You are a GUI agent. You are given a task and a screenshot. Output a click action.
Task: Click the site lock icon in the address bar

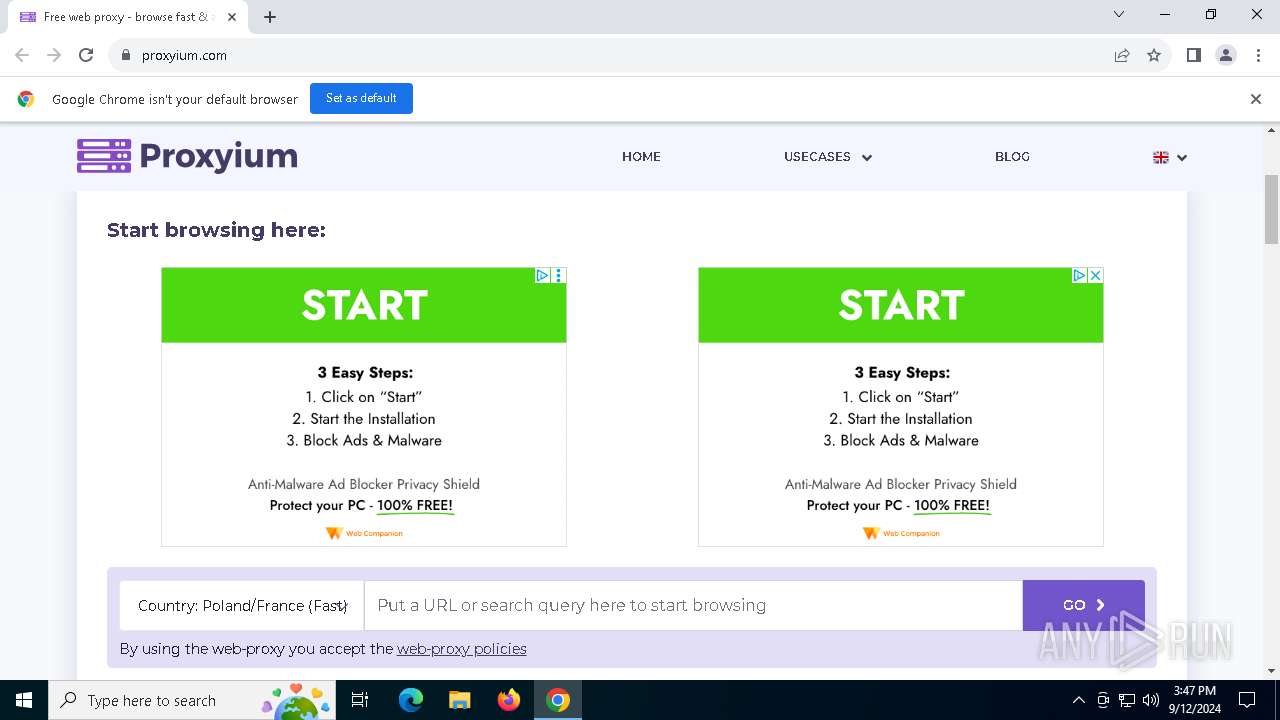[x=125, y=55]
